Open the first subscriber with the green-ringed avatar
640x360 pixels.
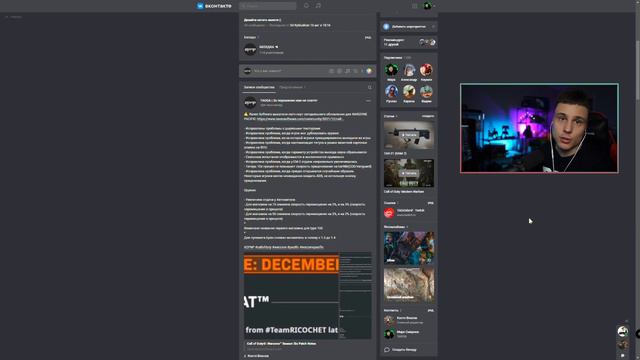[391, 70]
